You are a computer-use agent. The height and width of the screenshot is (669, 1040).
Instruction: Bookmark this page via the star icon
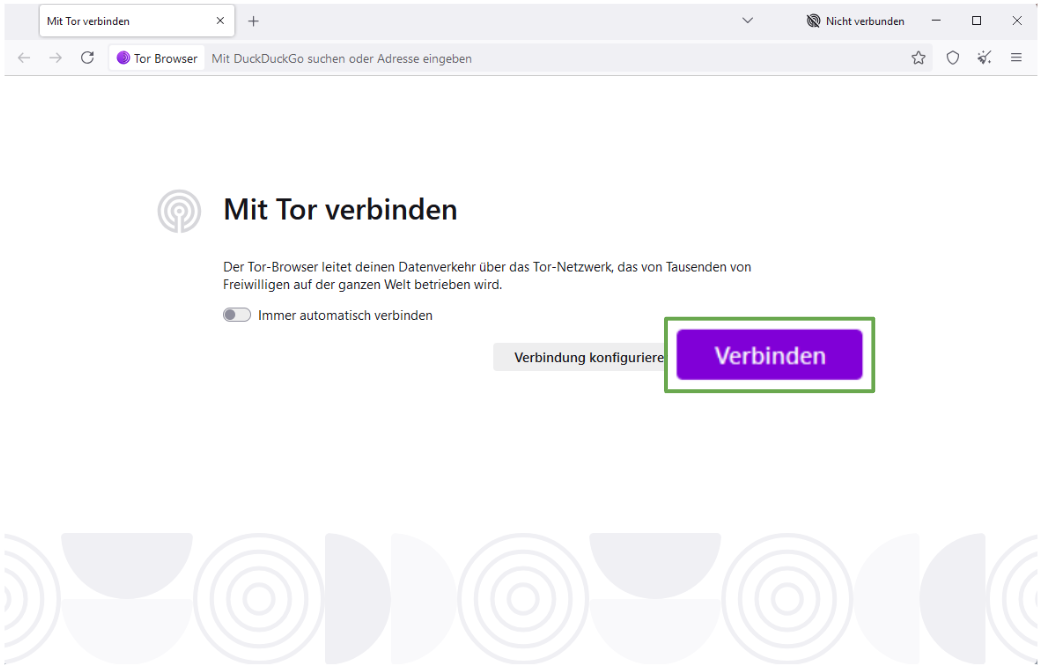tap(918, 57)
